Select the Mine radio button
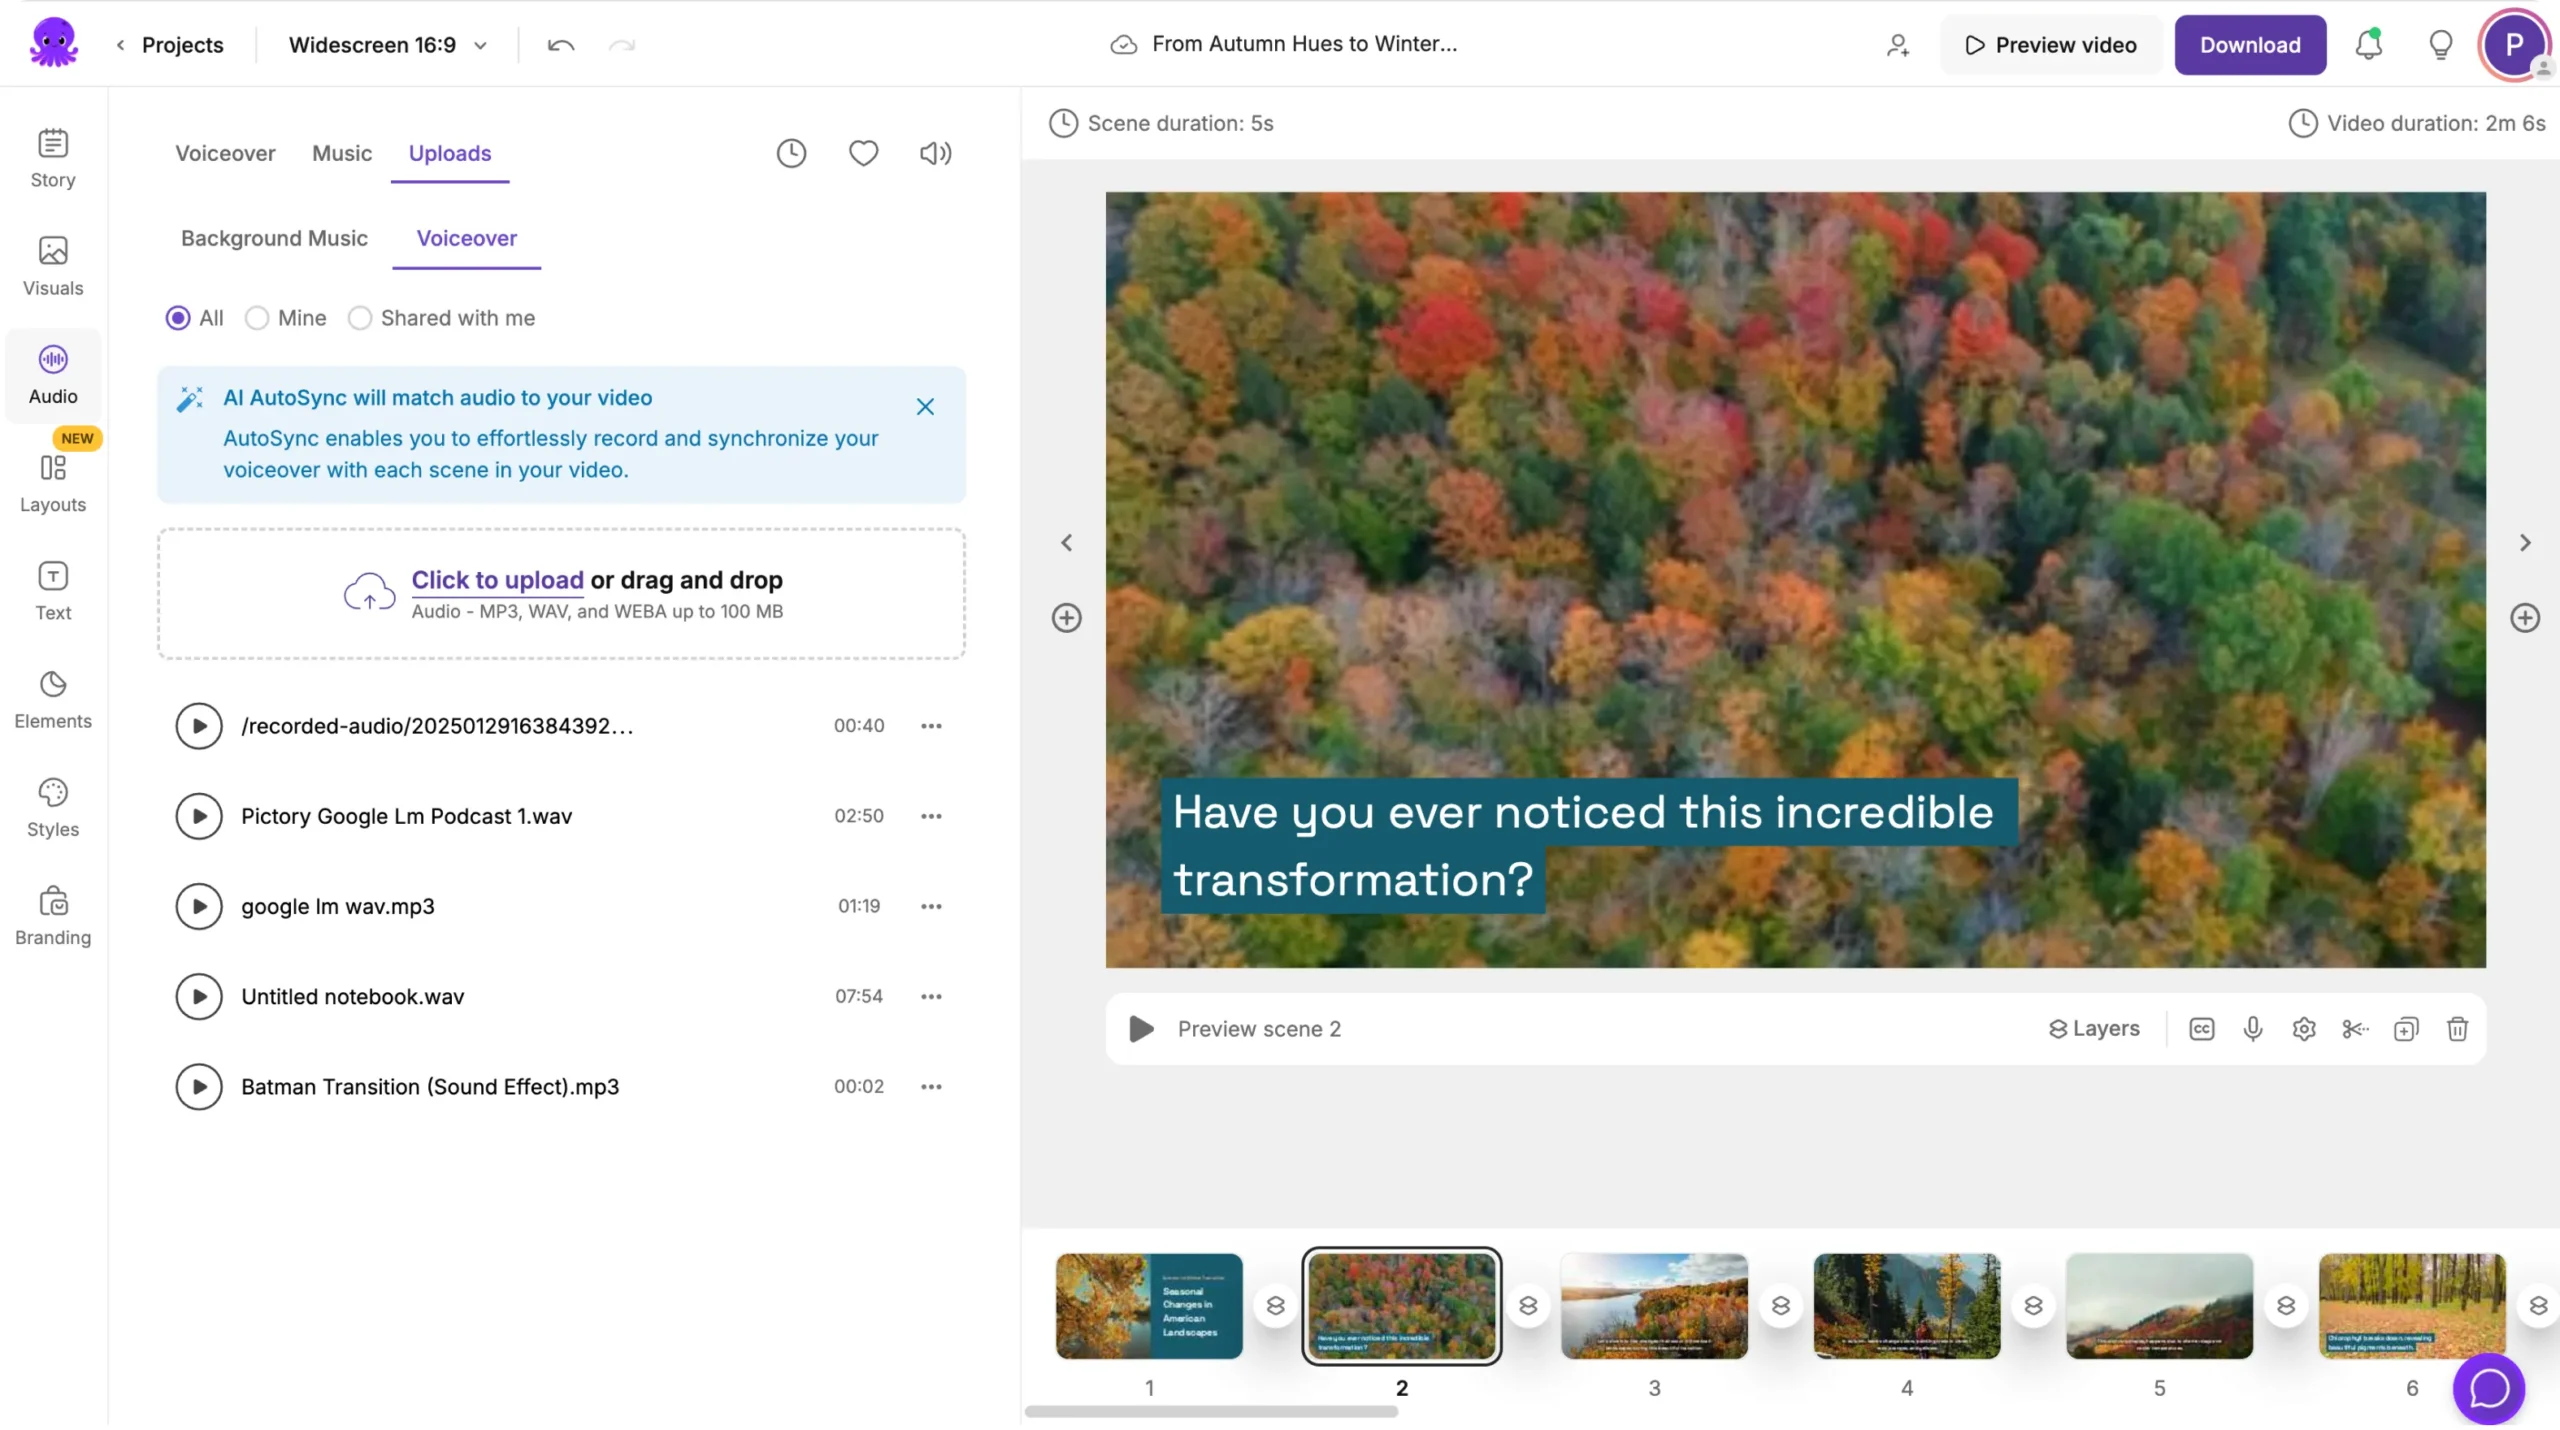 [257, 318]
